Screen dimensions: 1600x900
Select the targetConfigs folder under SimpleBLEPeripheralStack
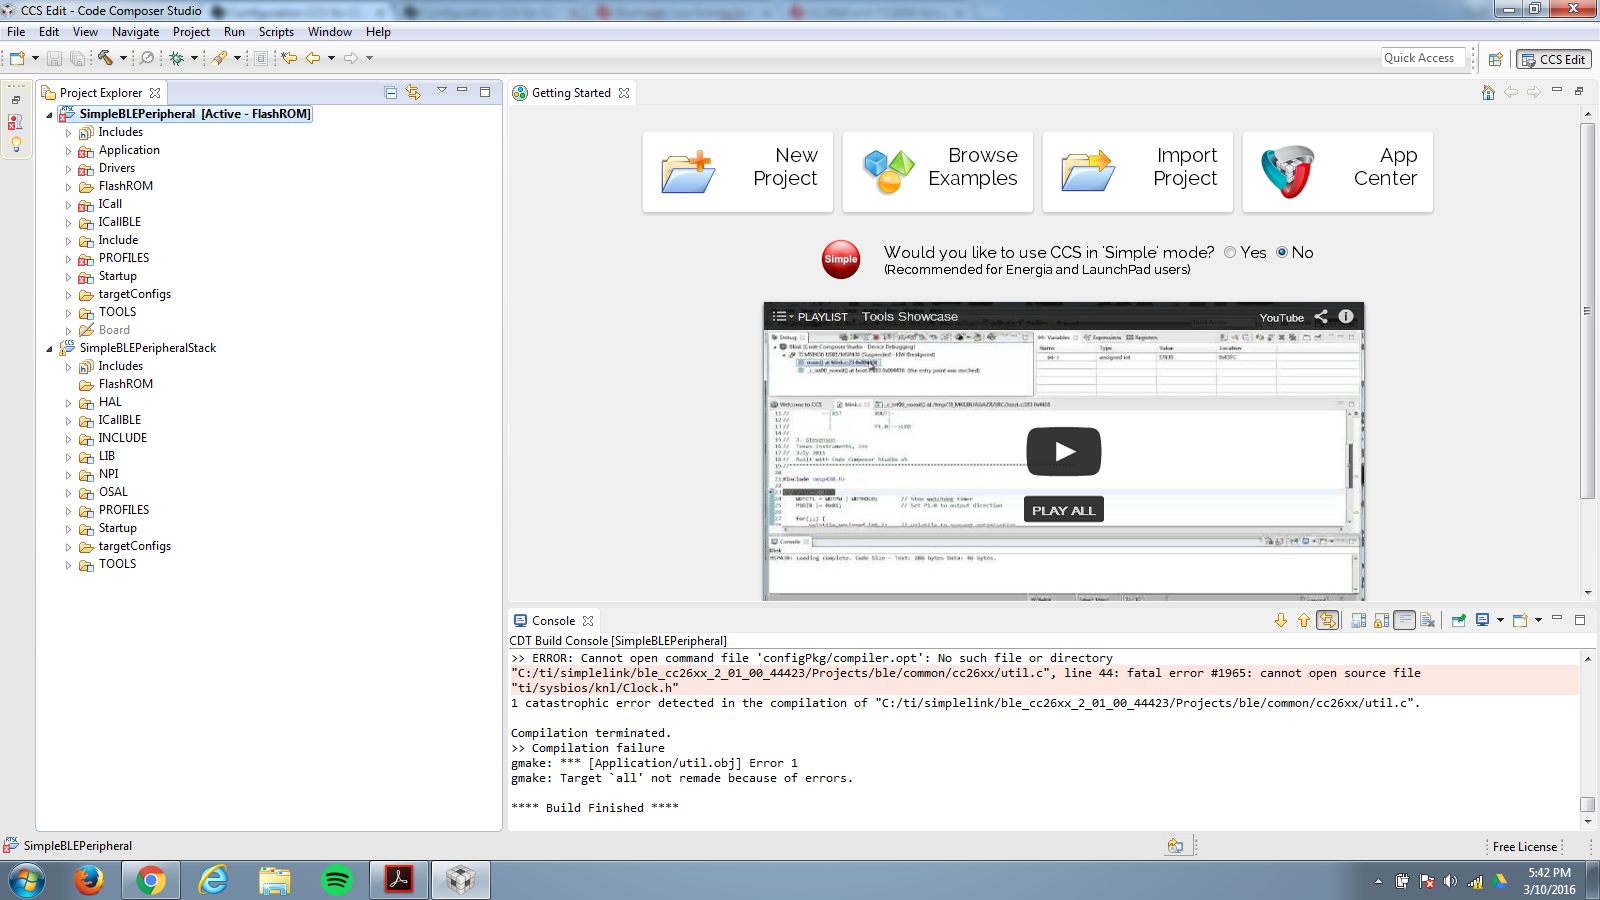click(x=135, y=546)
